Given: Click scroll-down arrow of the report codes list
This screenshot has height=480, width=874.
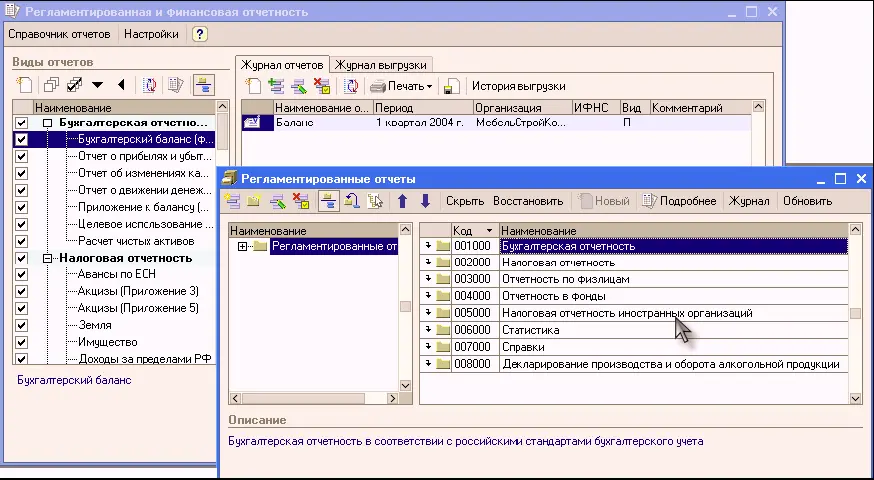Looking at the screenshot, I should [855, 398].
